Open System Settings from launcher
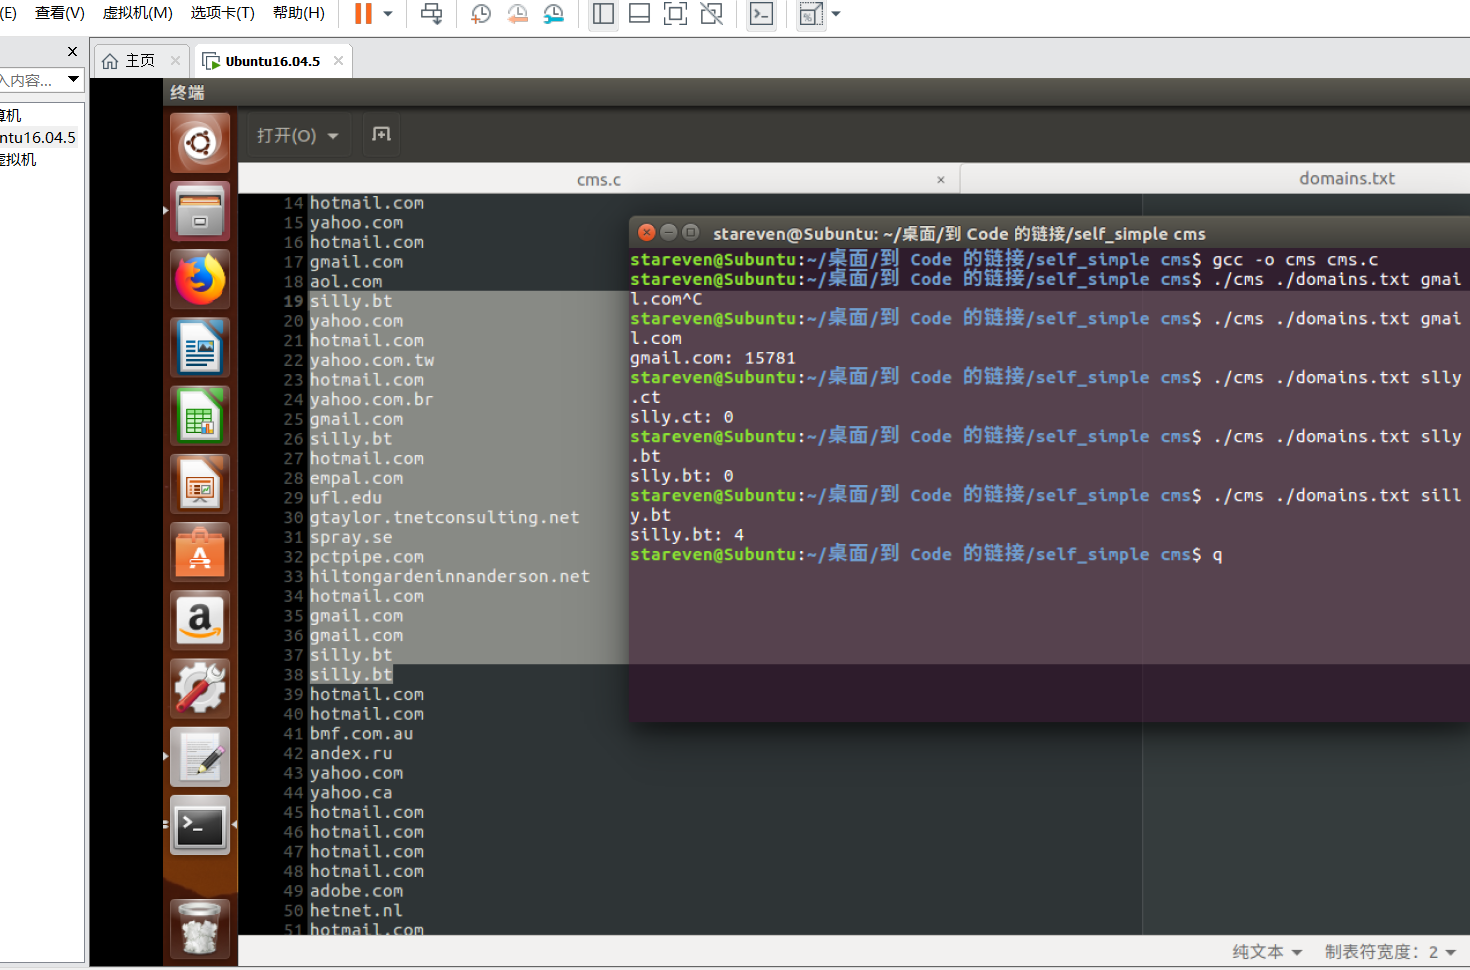Image resolution: width=1470 pixels, height=970 pixels. click(x=200, y=687)
